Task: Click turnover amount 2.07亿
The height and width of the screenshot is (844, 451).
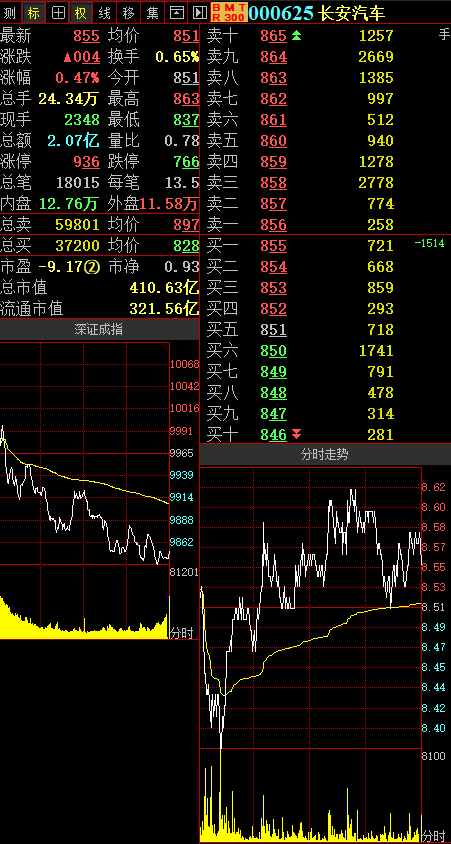Action: tap(73, 141)
